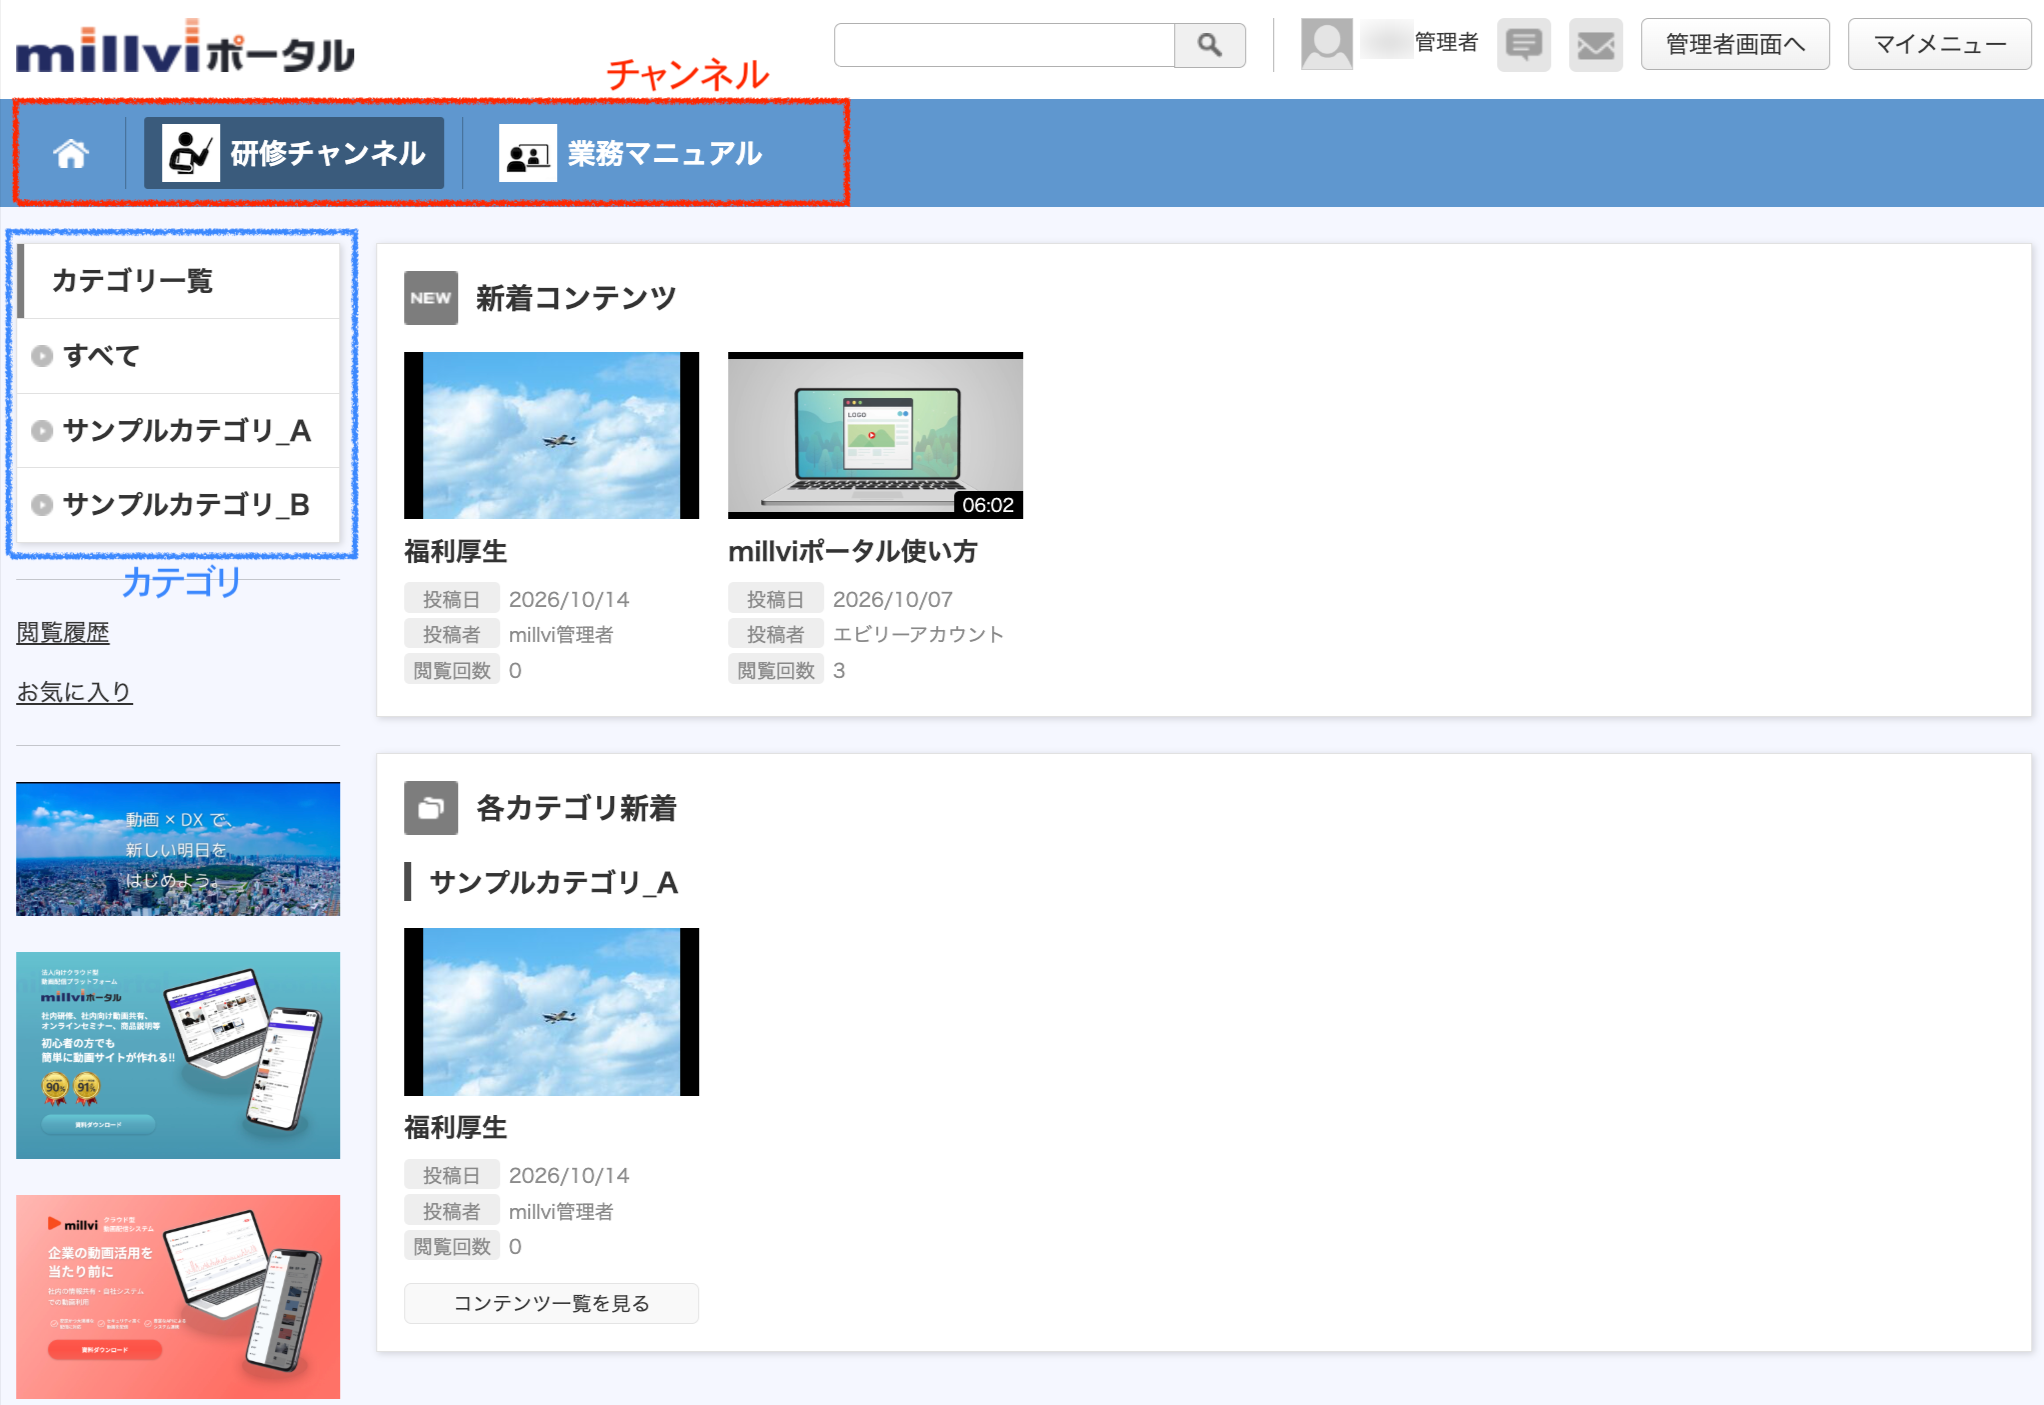Click the 管理者画面へ button
Image resolution: width=2044 pixels, height=1405 pixels.
pyautogui.click(x=1735, y=44)
